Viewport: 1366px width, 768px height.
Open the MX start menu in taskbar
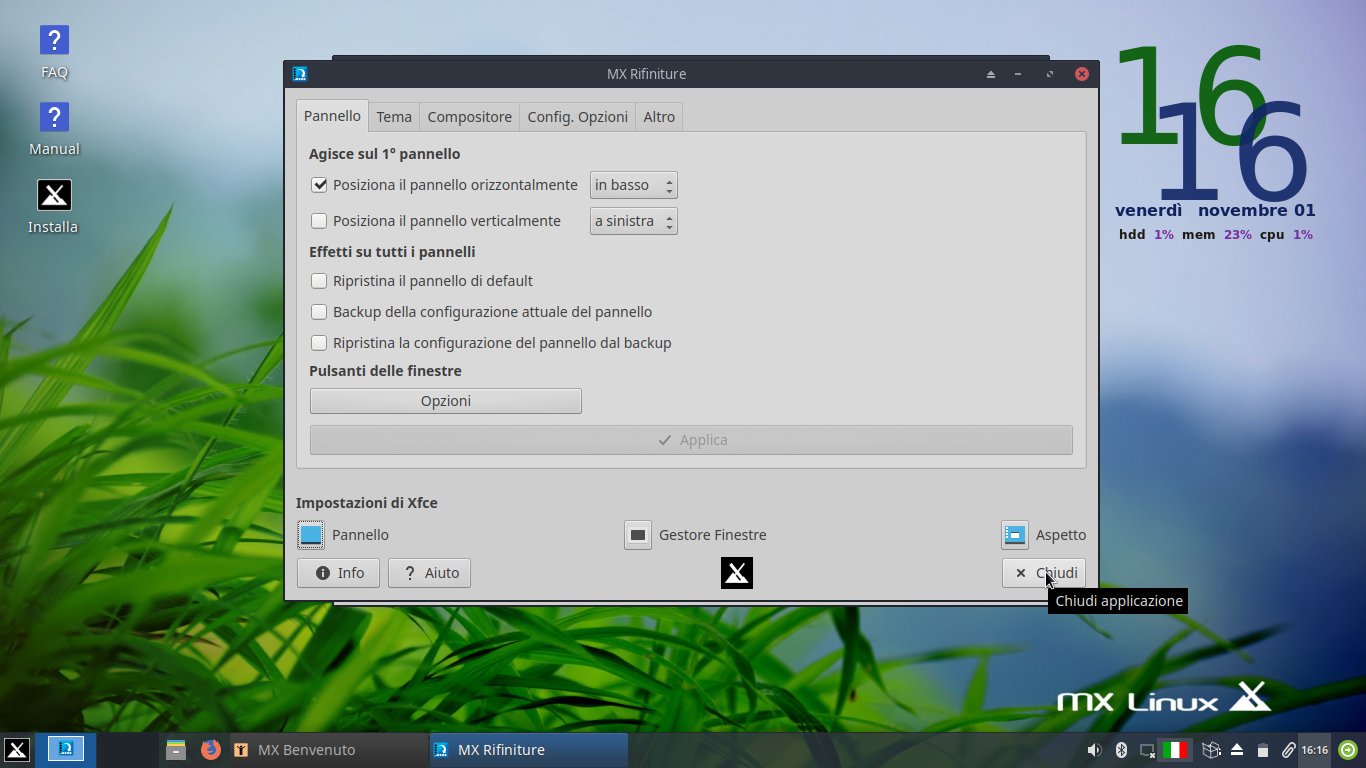tap(17, 750)
